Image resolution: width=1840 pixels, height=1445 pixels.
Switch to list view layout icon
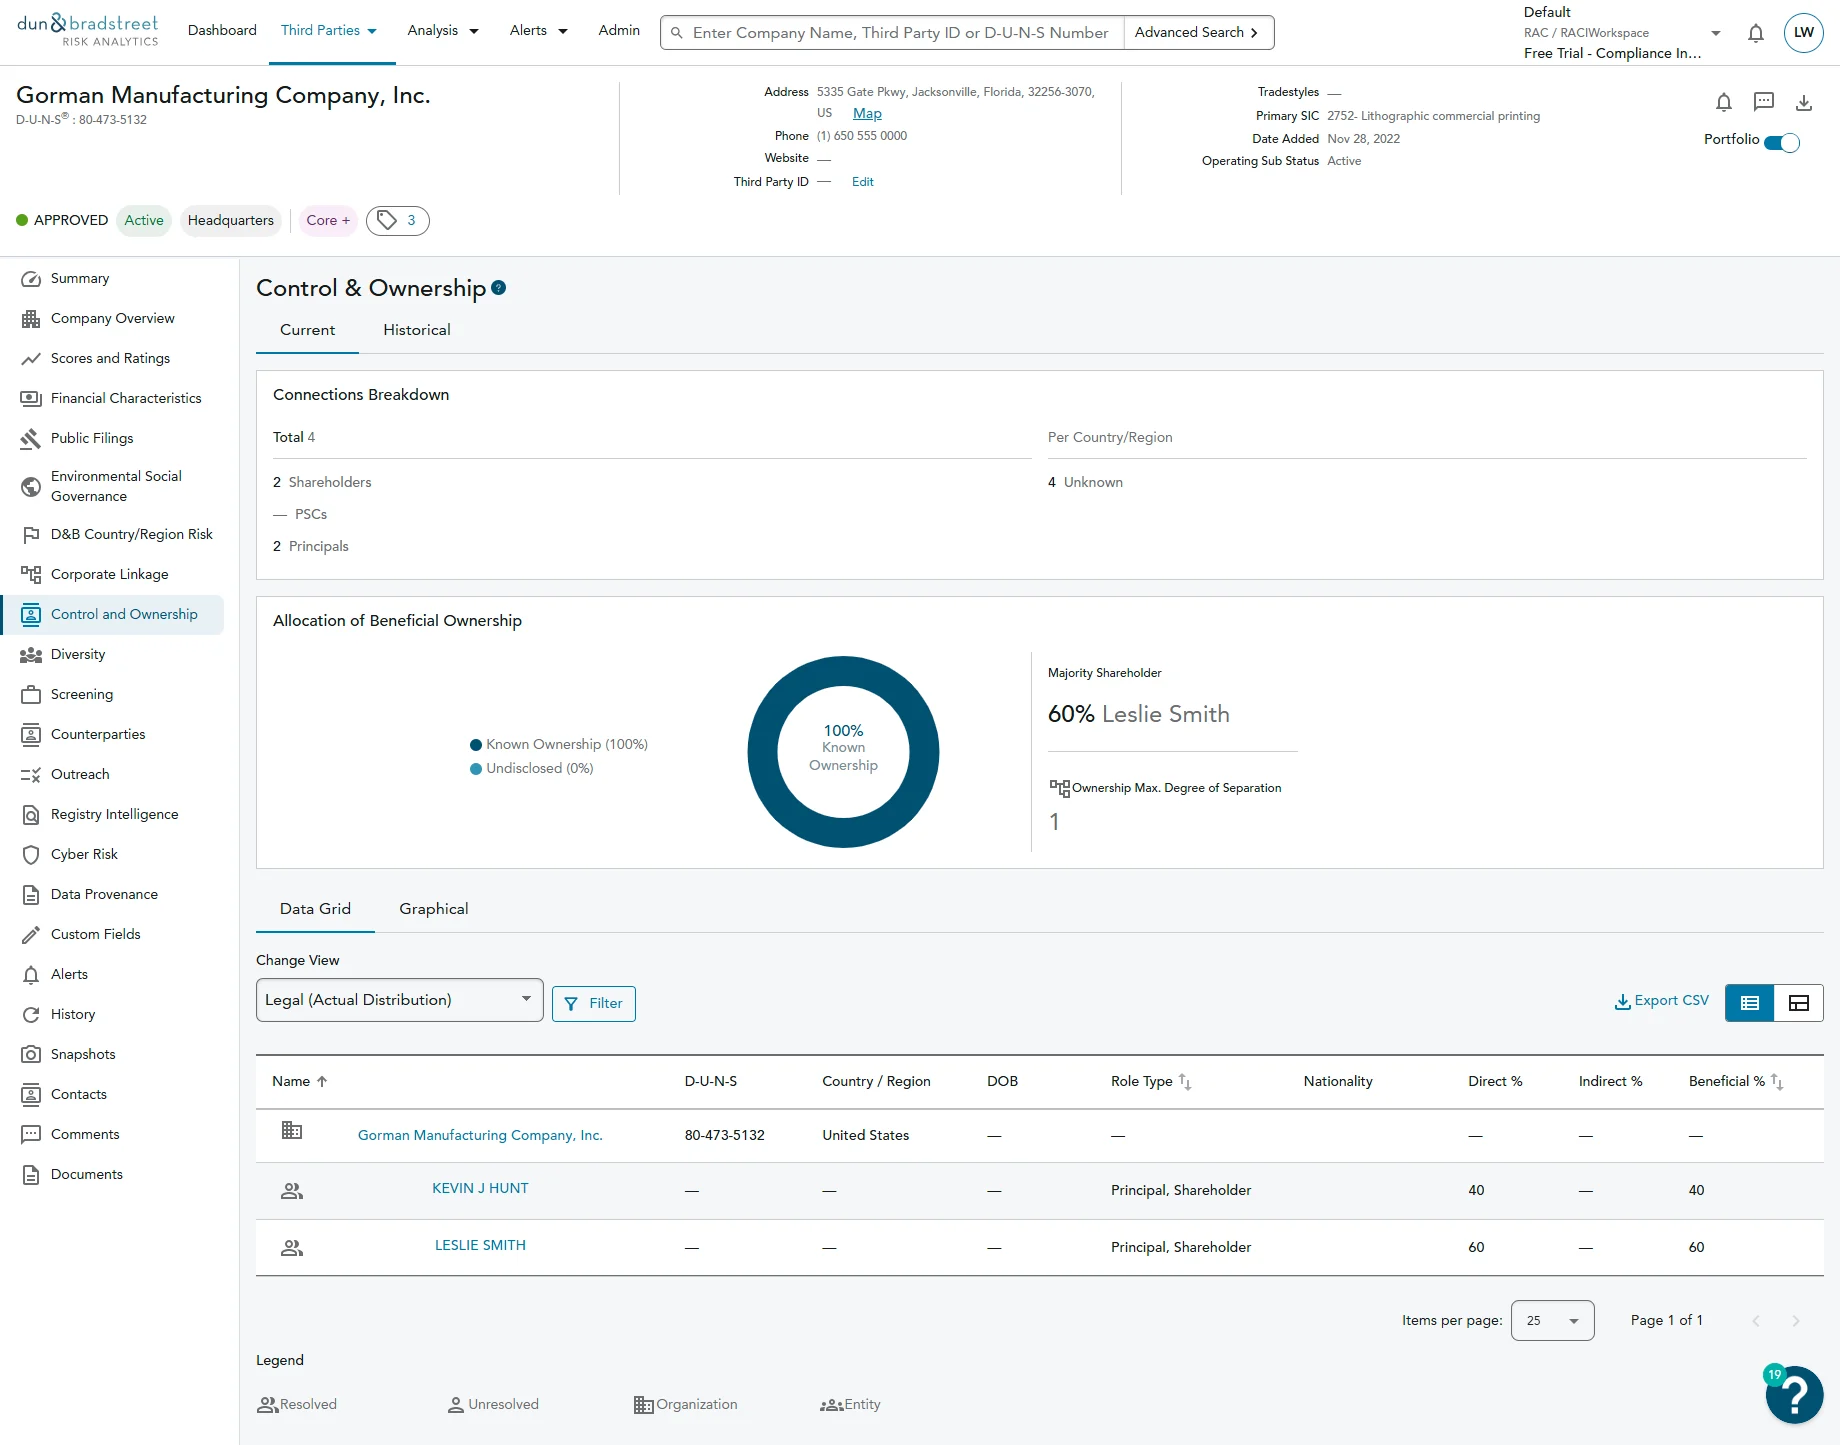tap(1750, 1003)
